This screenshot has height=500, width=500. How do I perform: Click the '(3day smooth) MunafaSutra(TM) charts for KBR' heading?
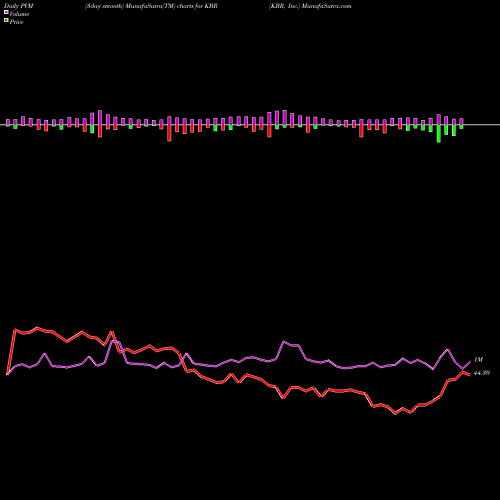click(x=151, y=6)
